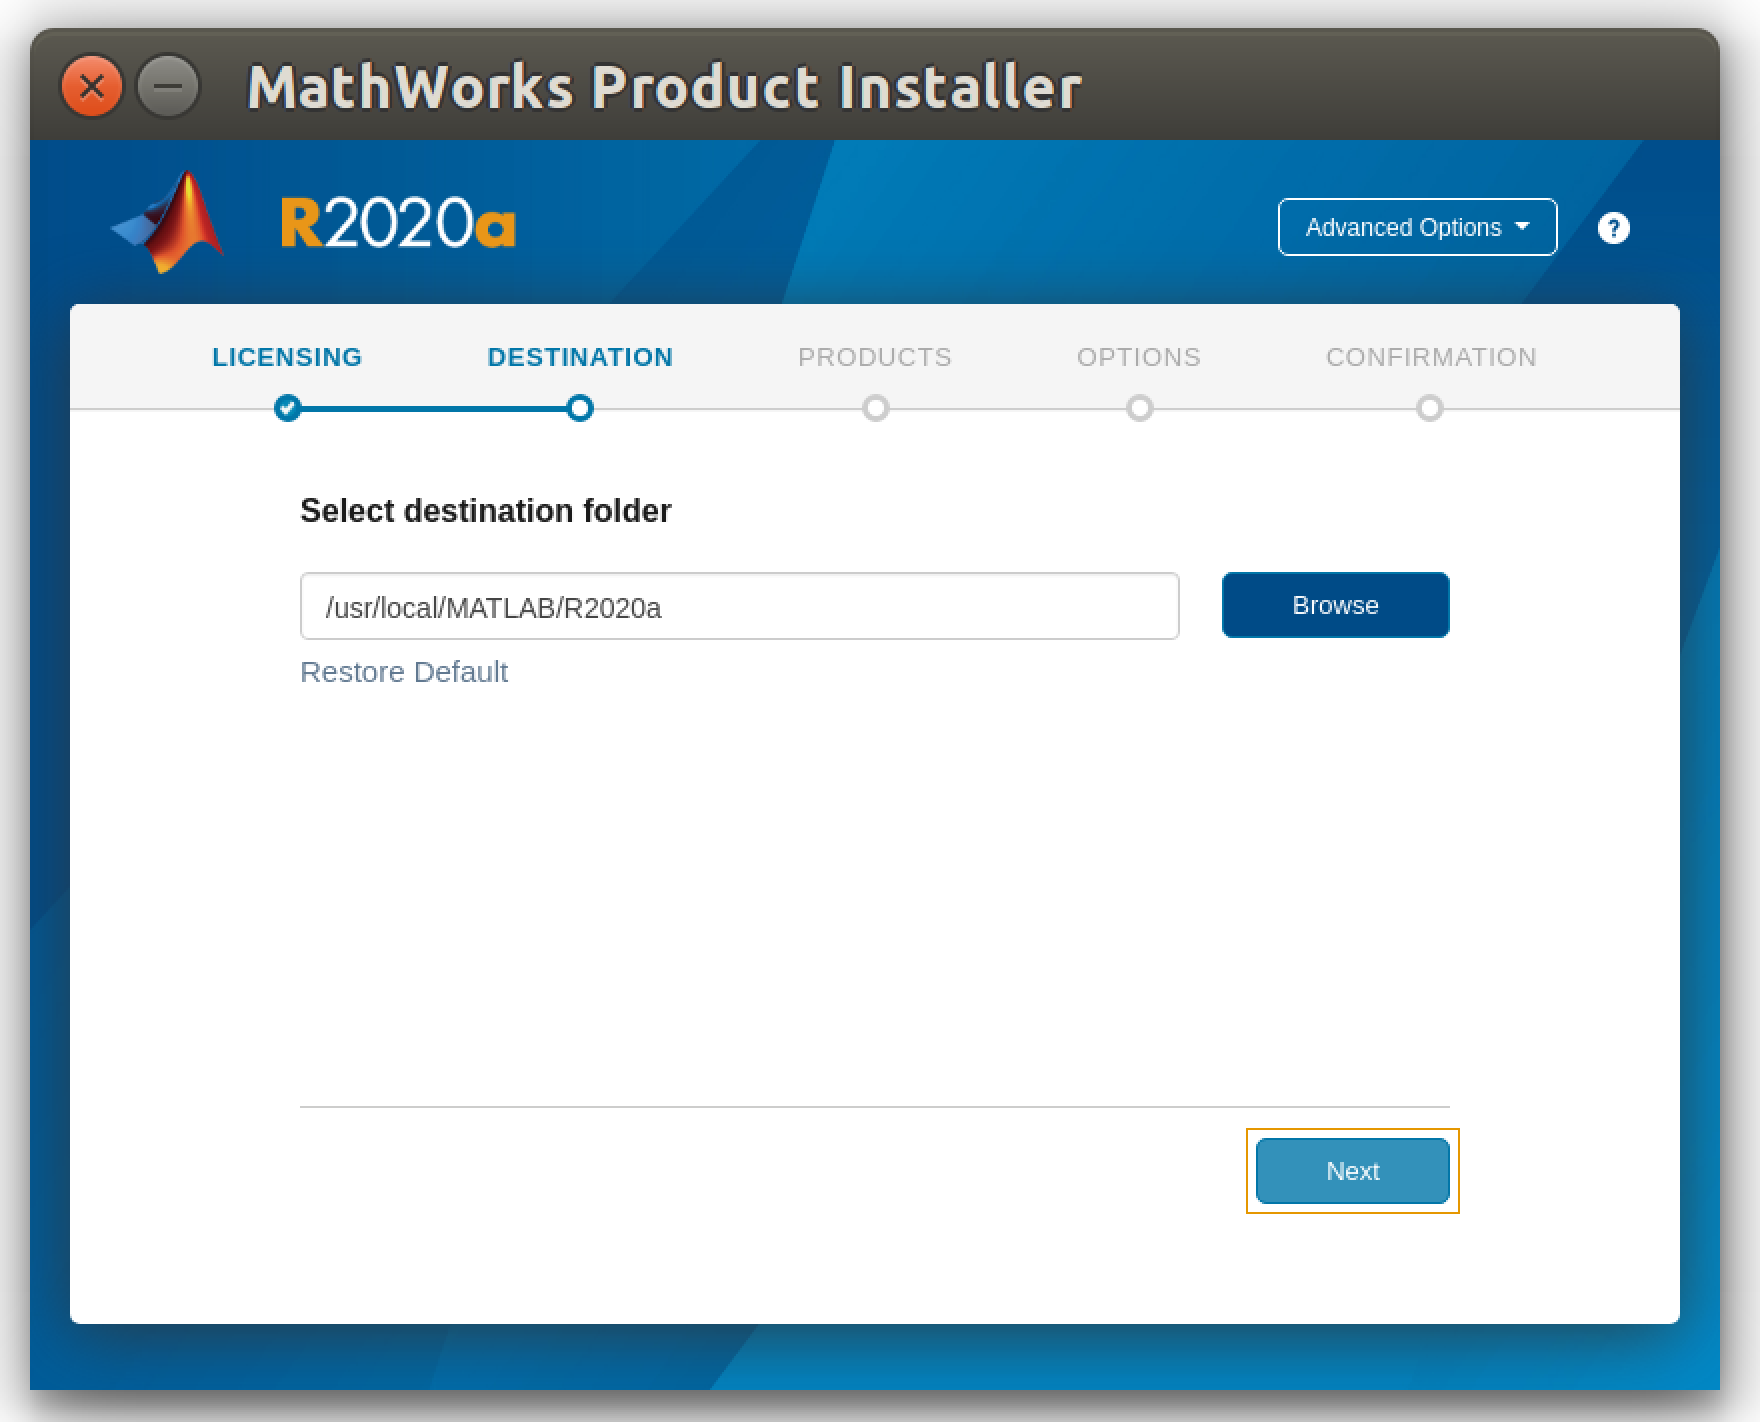1760x1422 pixels.
Task: Switch to the LICENSING step tab
Action: pyautogui.click(x=287, y=357)
